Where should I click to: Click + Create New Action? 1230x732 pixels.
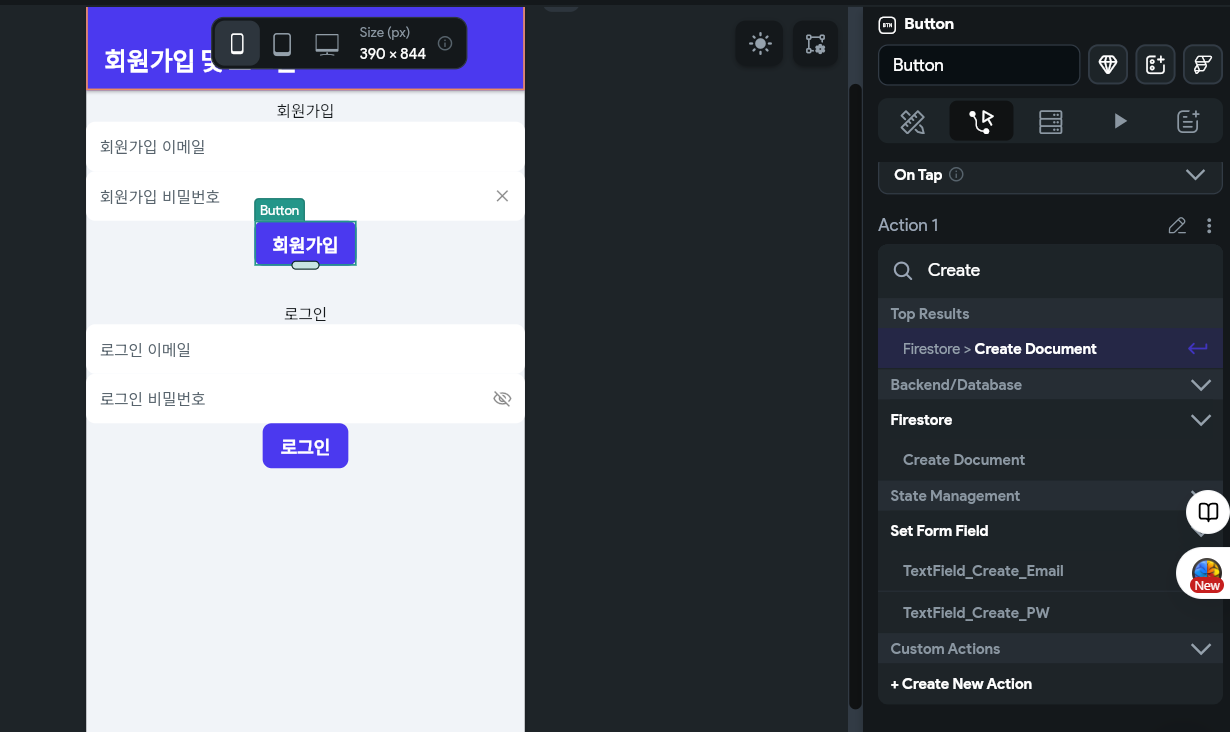point(961,684)
